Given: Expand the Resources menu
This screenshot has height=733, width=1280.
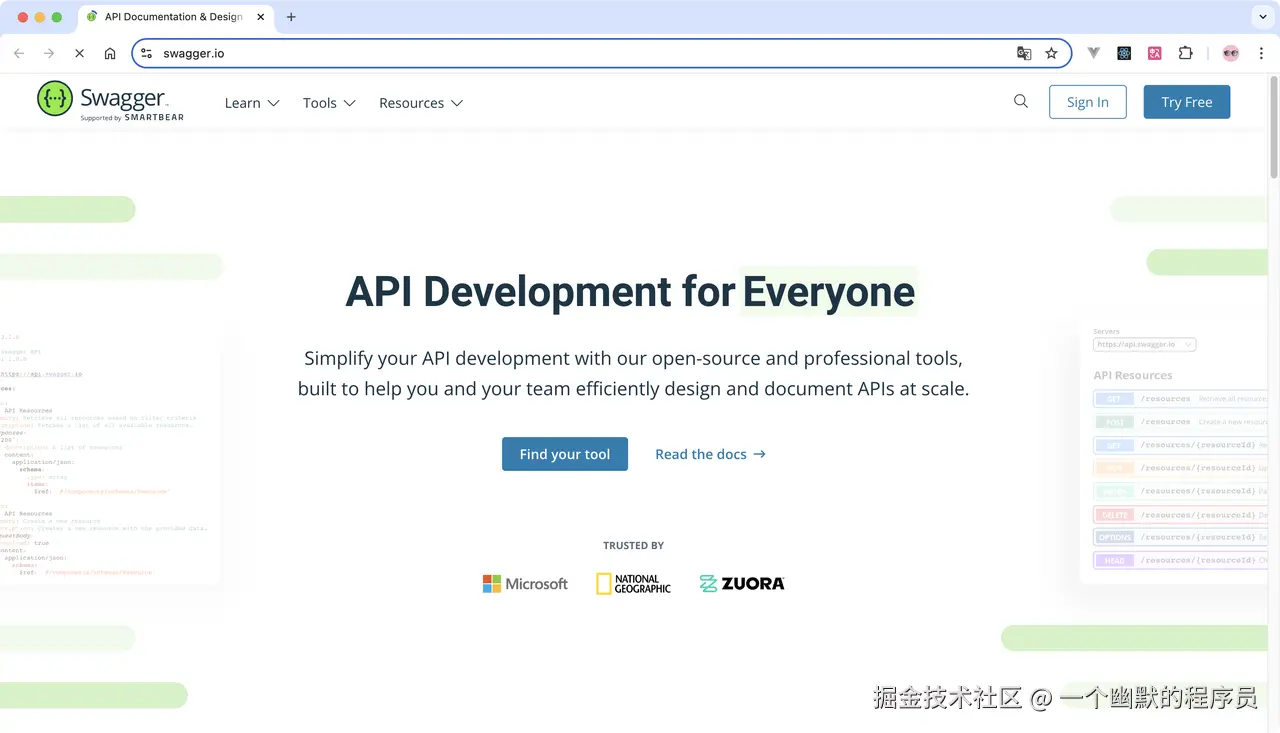Looking at the screenshot, I should (x=421, y=103).
